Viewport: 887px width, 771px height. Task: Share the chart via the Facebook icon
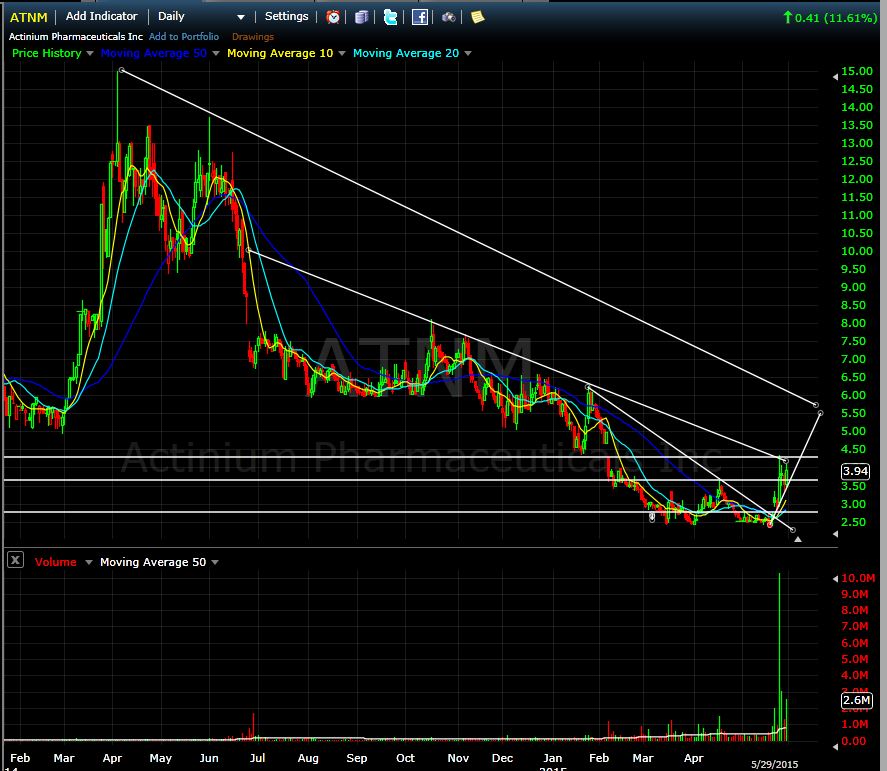point(418,16)
